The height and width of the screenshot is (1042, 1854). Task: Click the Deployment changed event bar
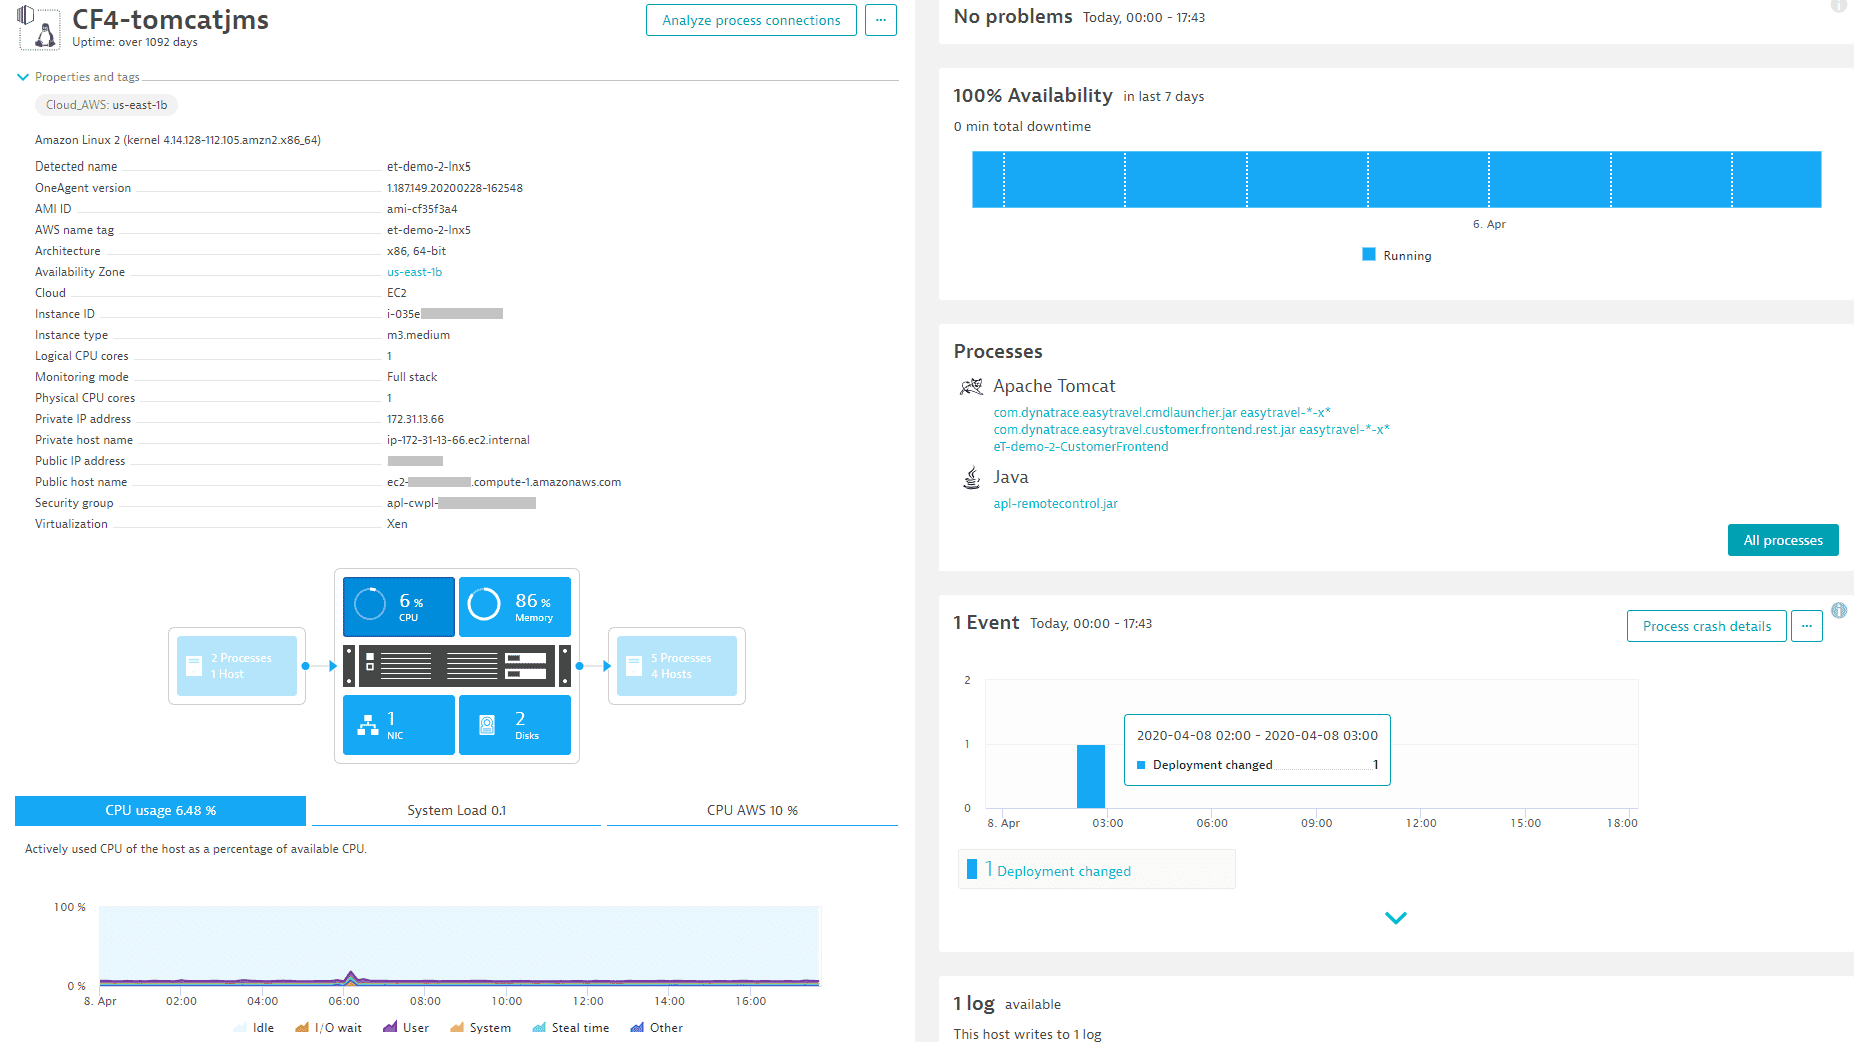click(x=1091, y=776)
